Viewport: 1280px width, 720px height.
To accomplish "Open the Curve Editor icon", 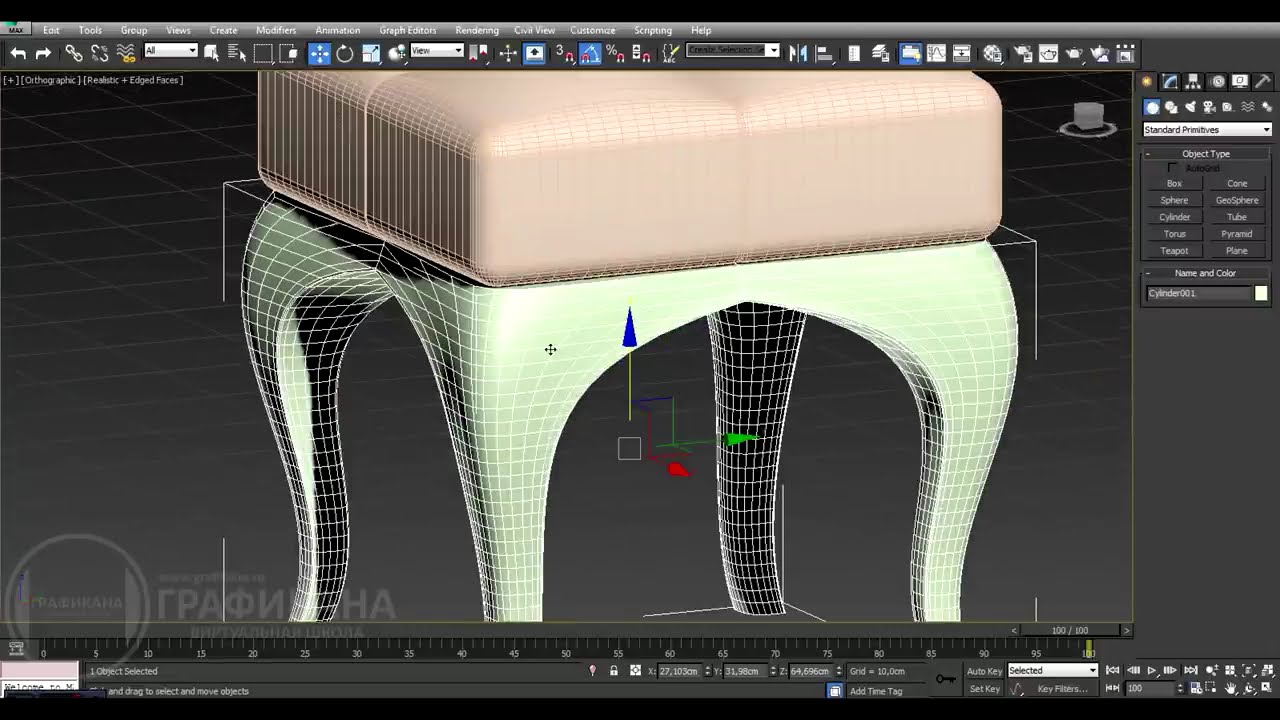I will pos(936,53).
